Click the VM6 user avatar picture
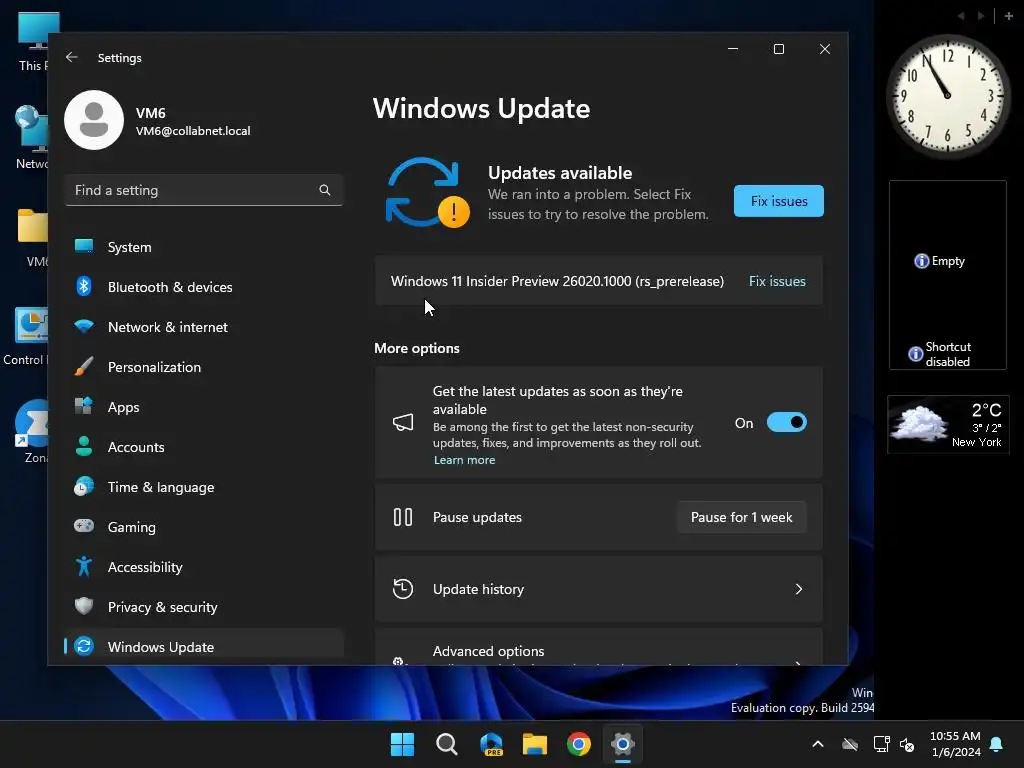Viewport: 1024px width, 768px height. click(94, 120)
